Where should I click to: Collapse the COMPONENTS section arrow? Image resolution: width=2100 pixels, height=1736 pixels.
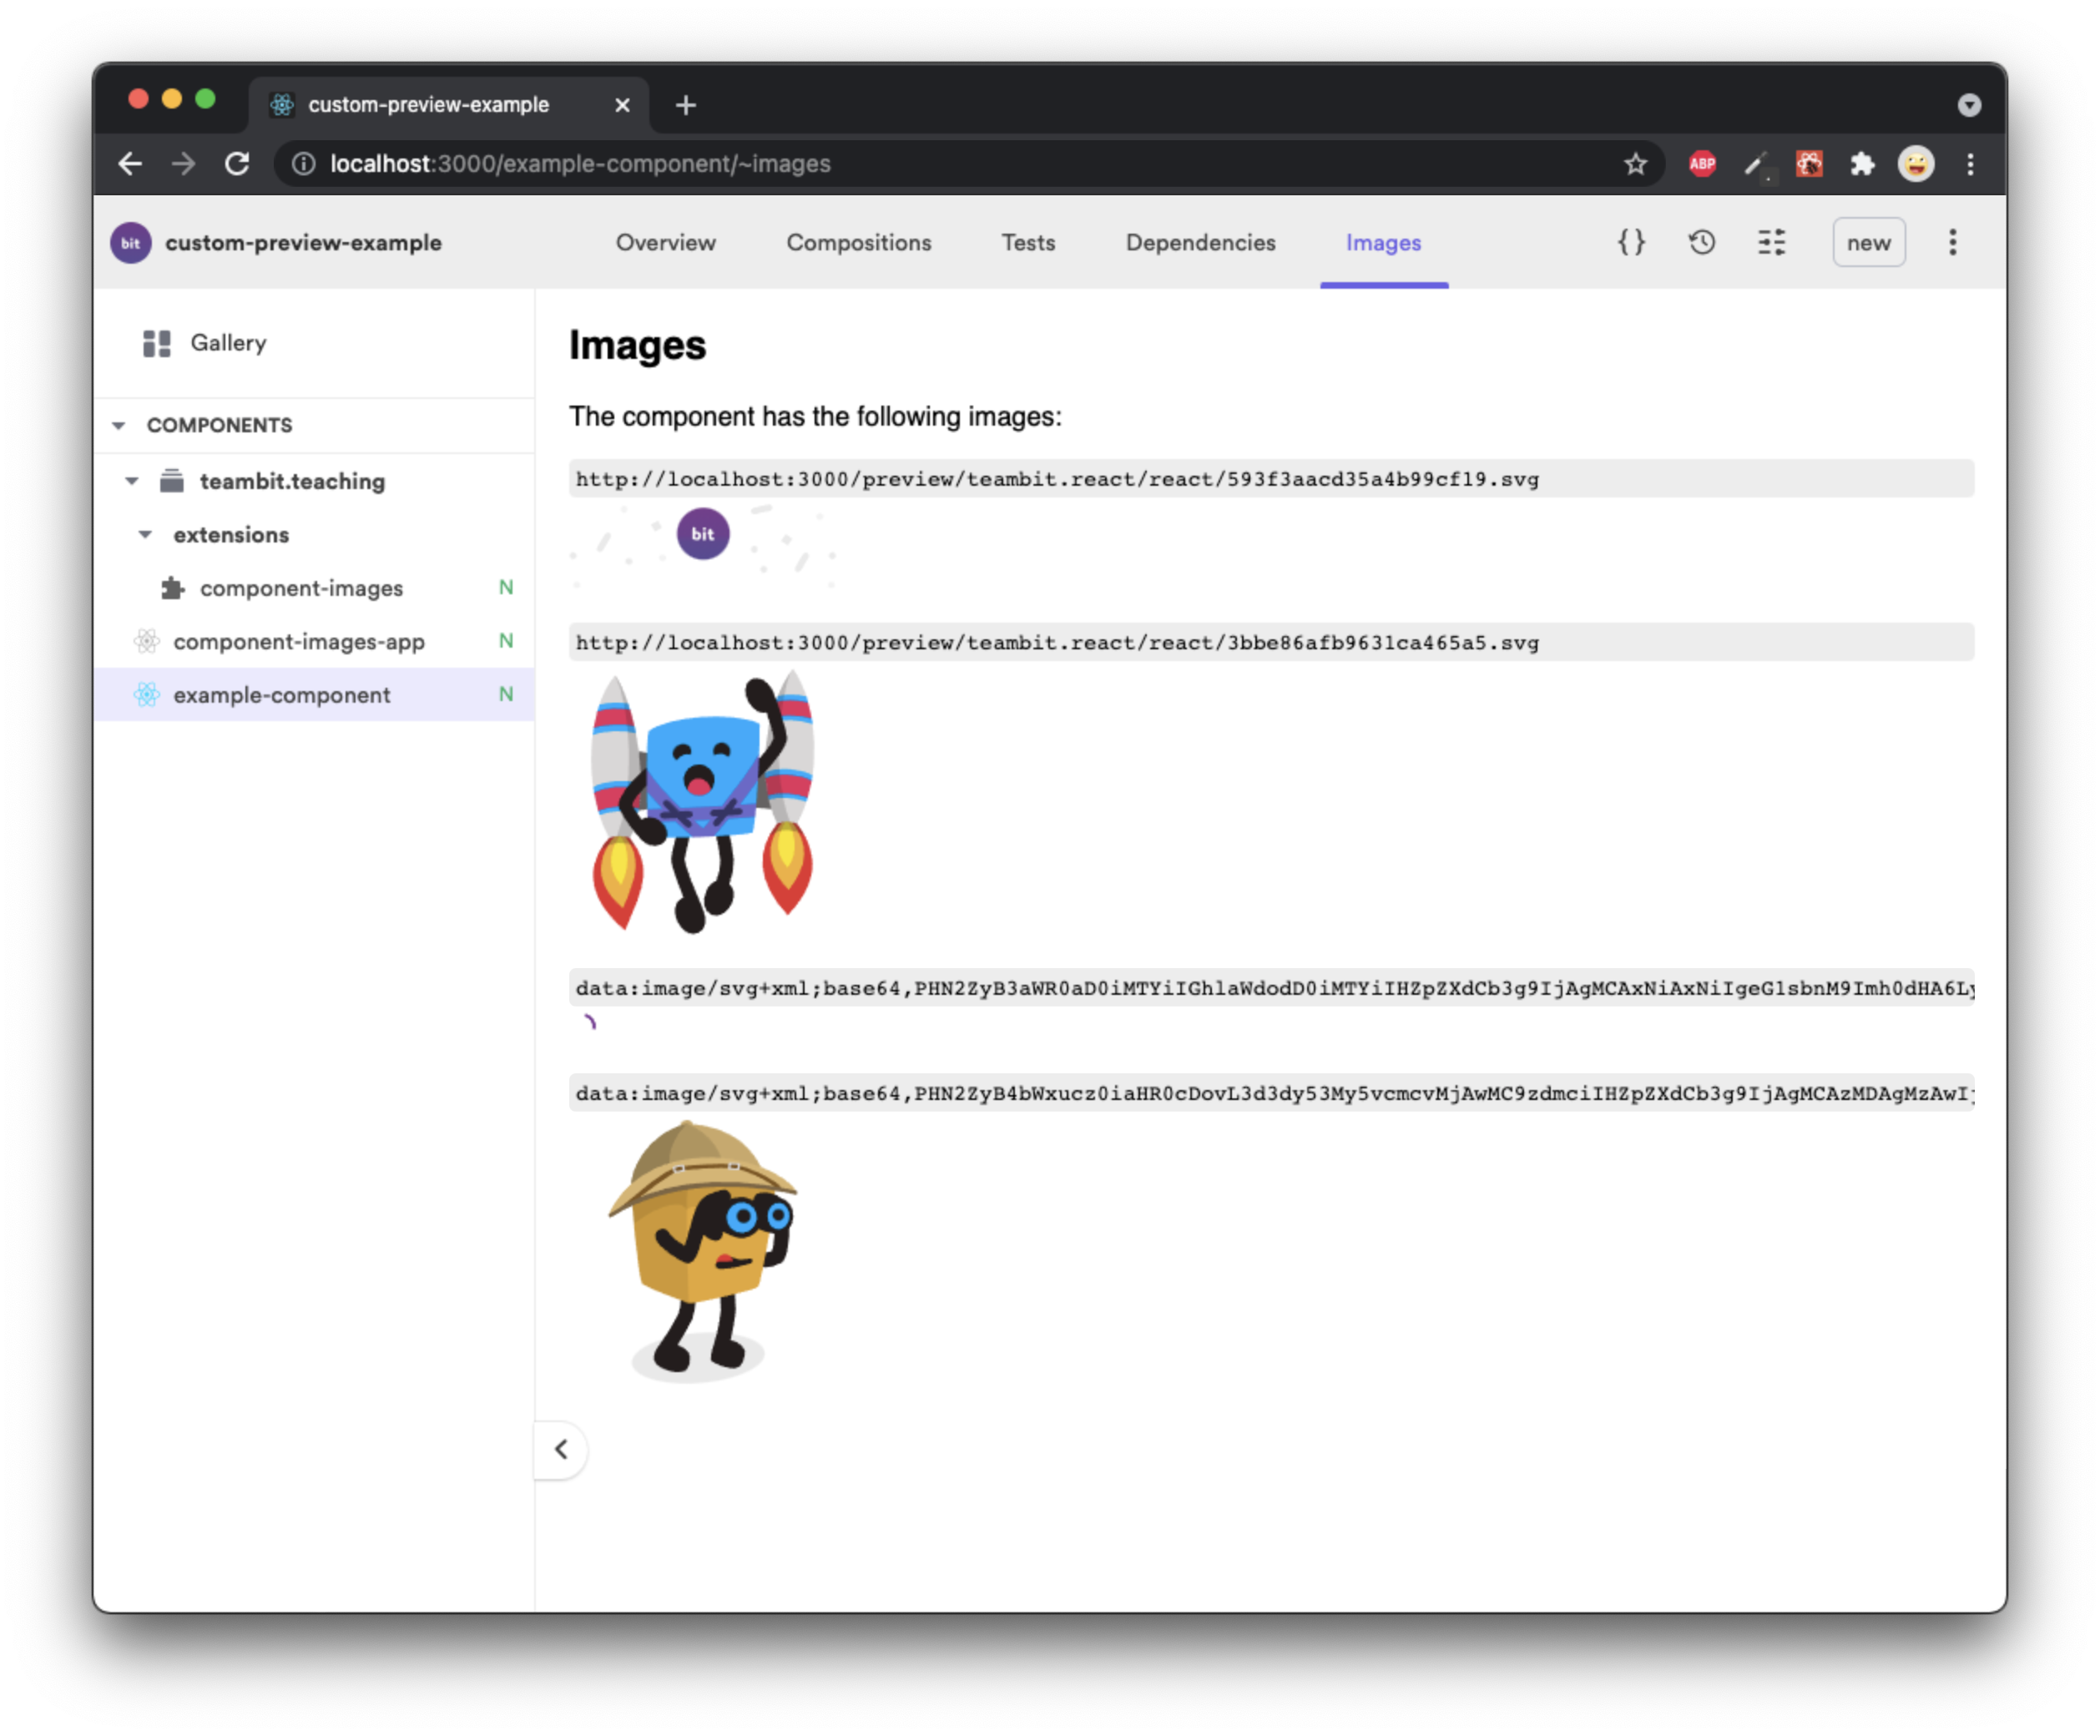119,426
